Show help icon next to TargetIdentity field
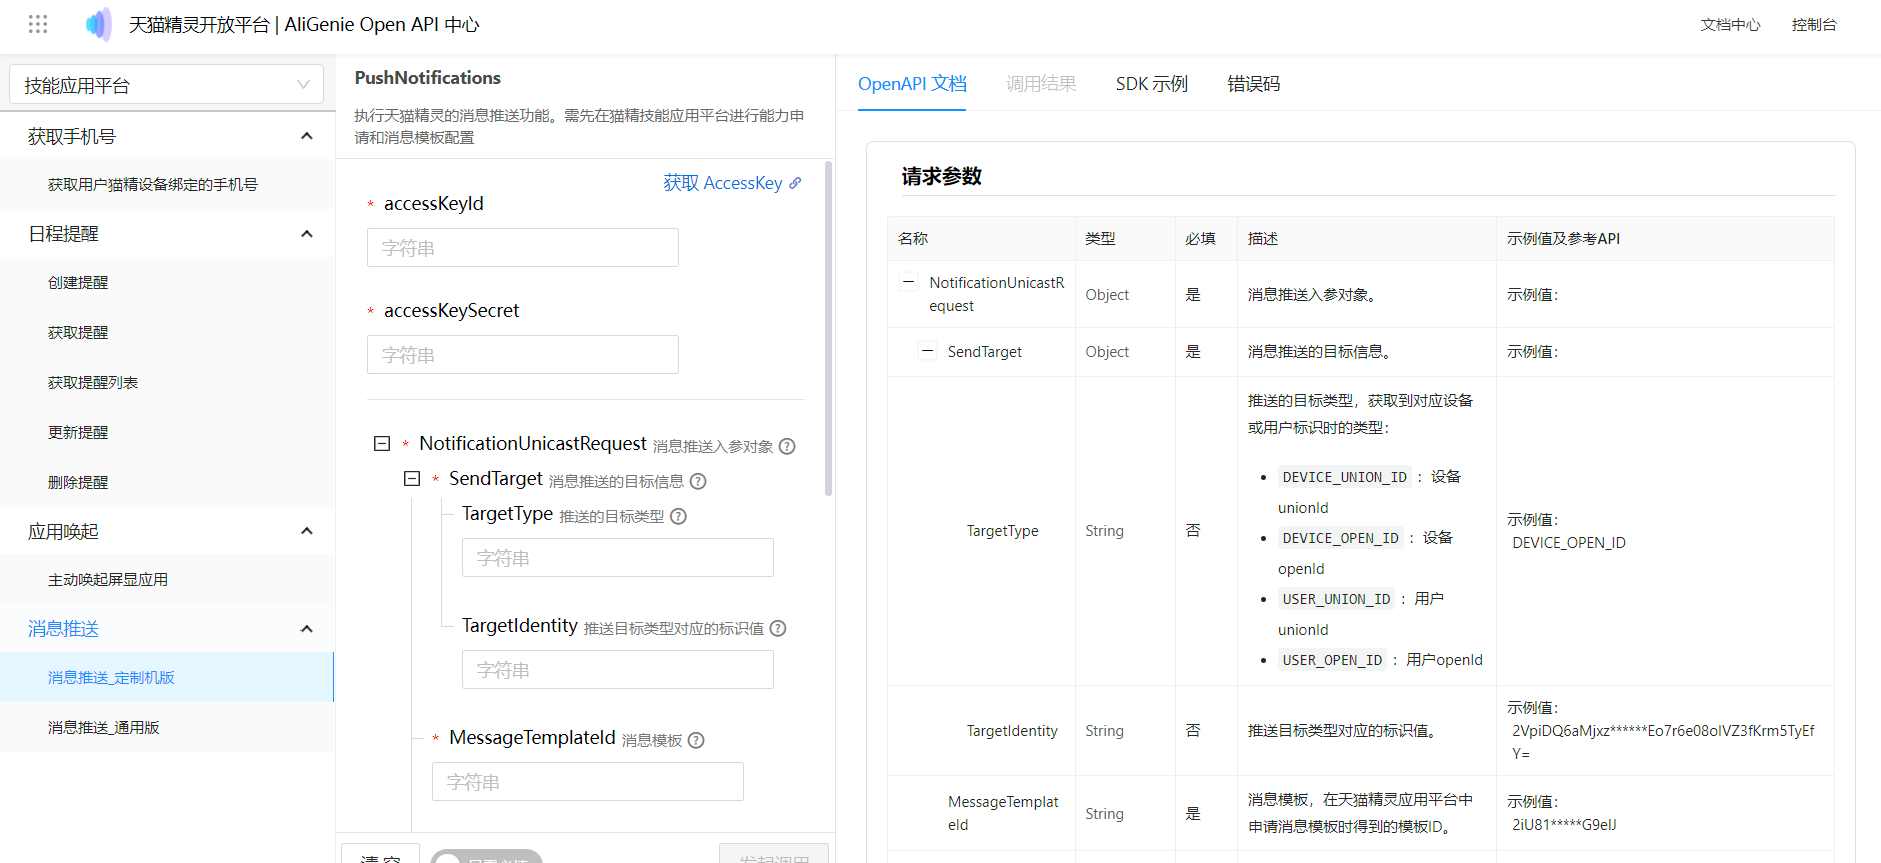 coord(778,628)
